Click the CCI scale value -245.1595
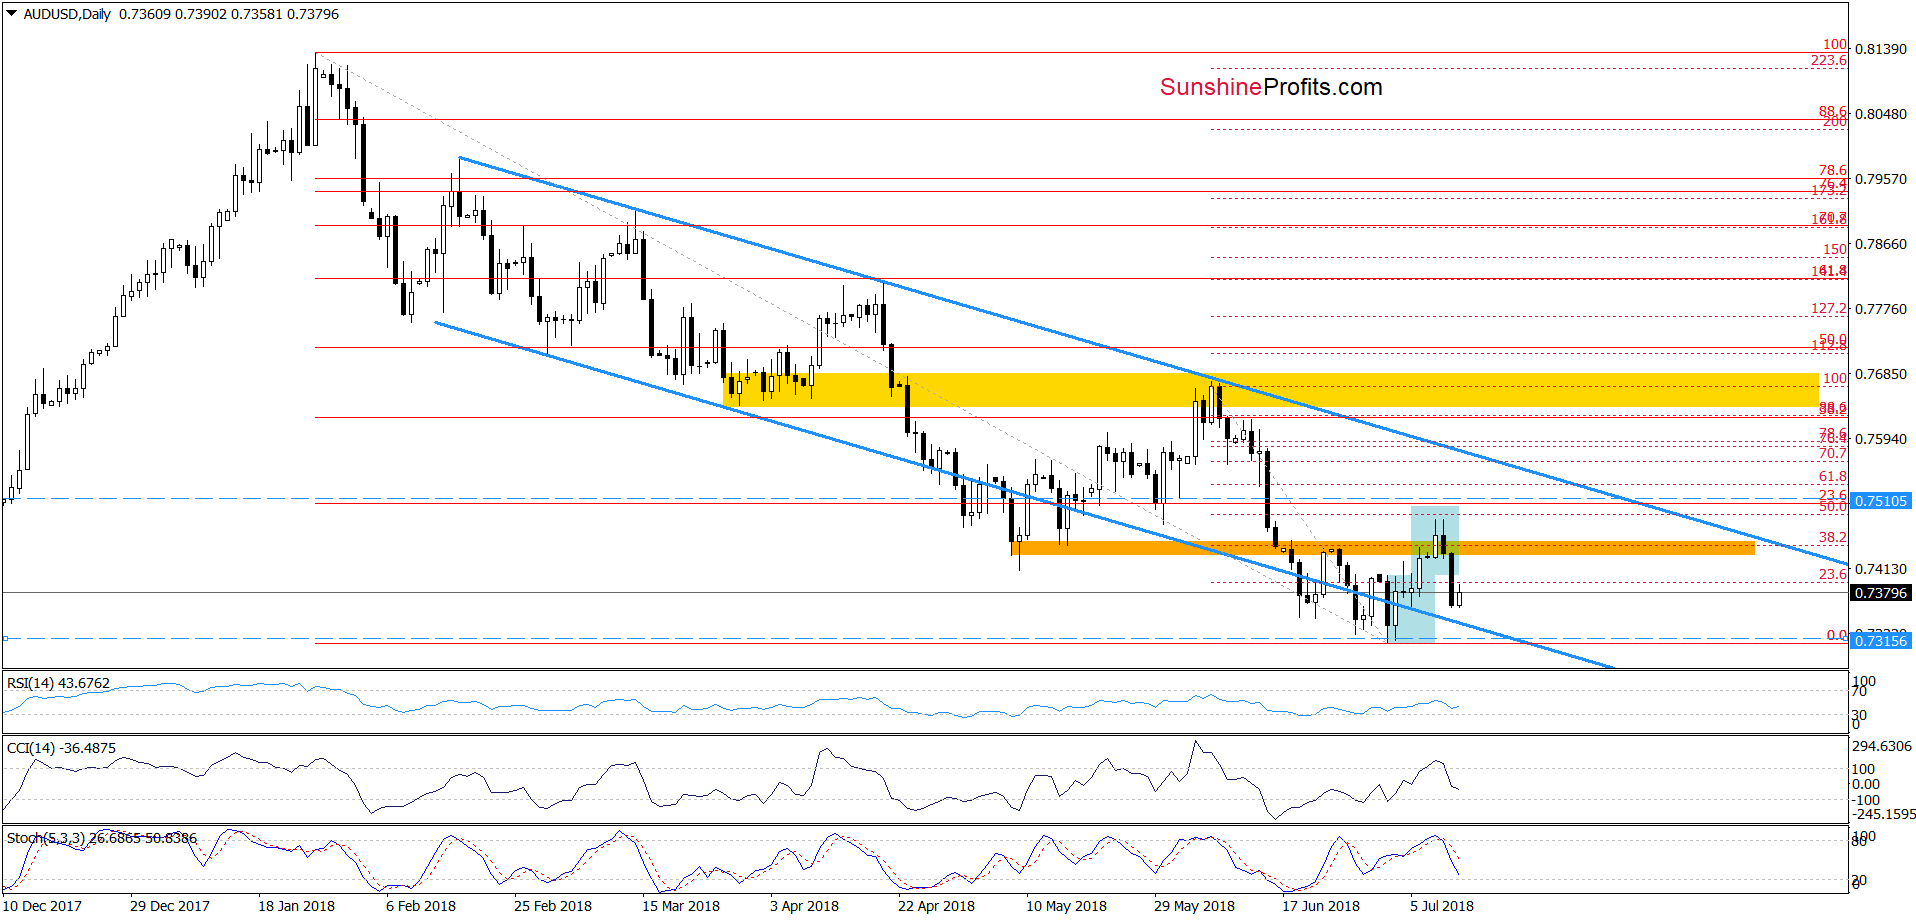Screen dimensions: 1916x920 [x=1882, y=814]
